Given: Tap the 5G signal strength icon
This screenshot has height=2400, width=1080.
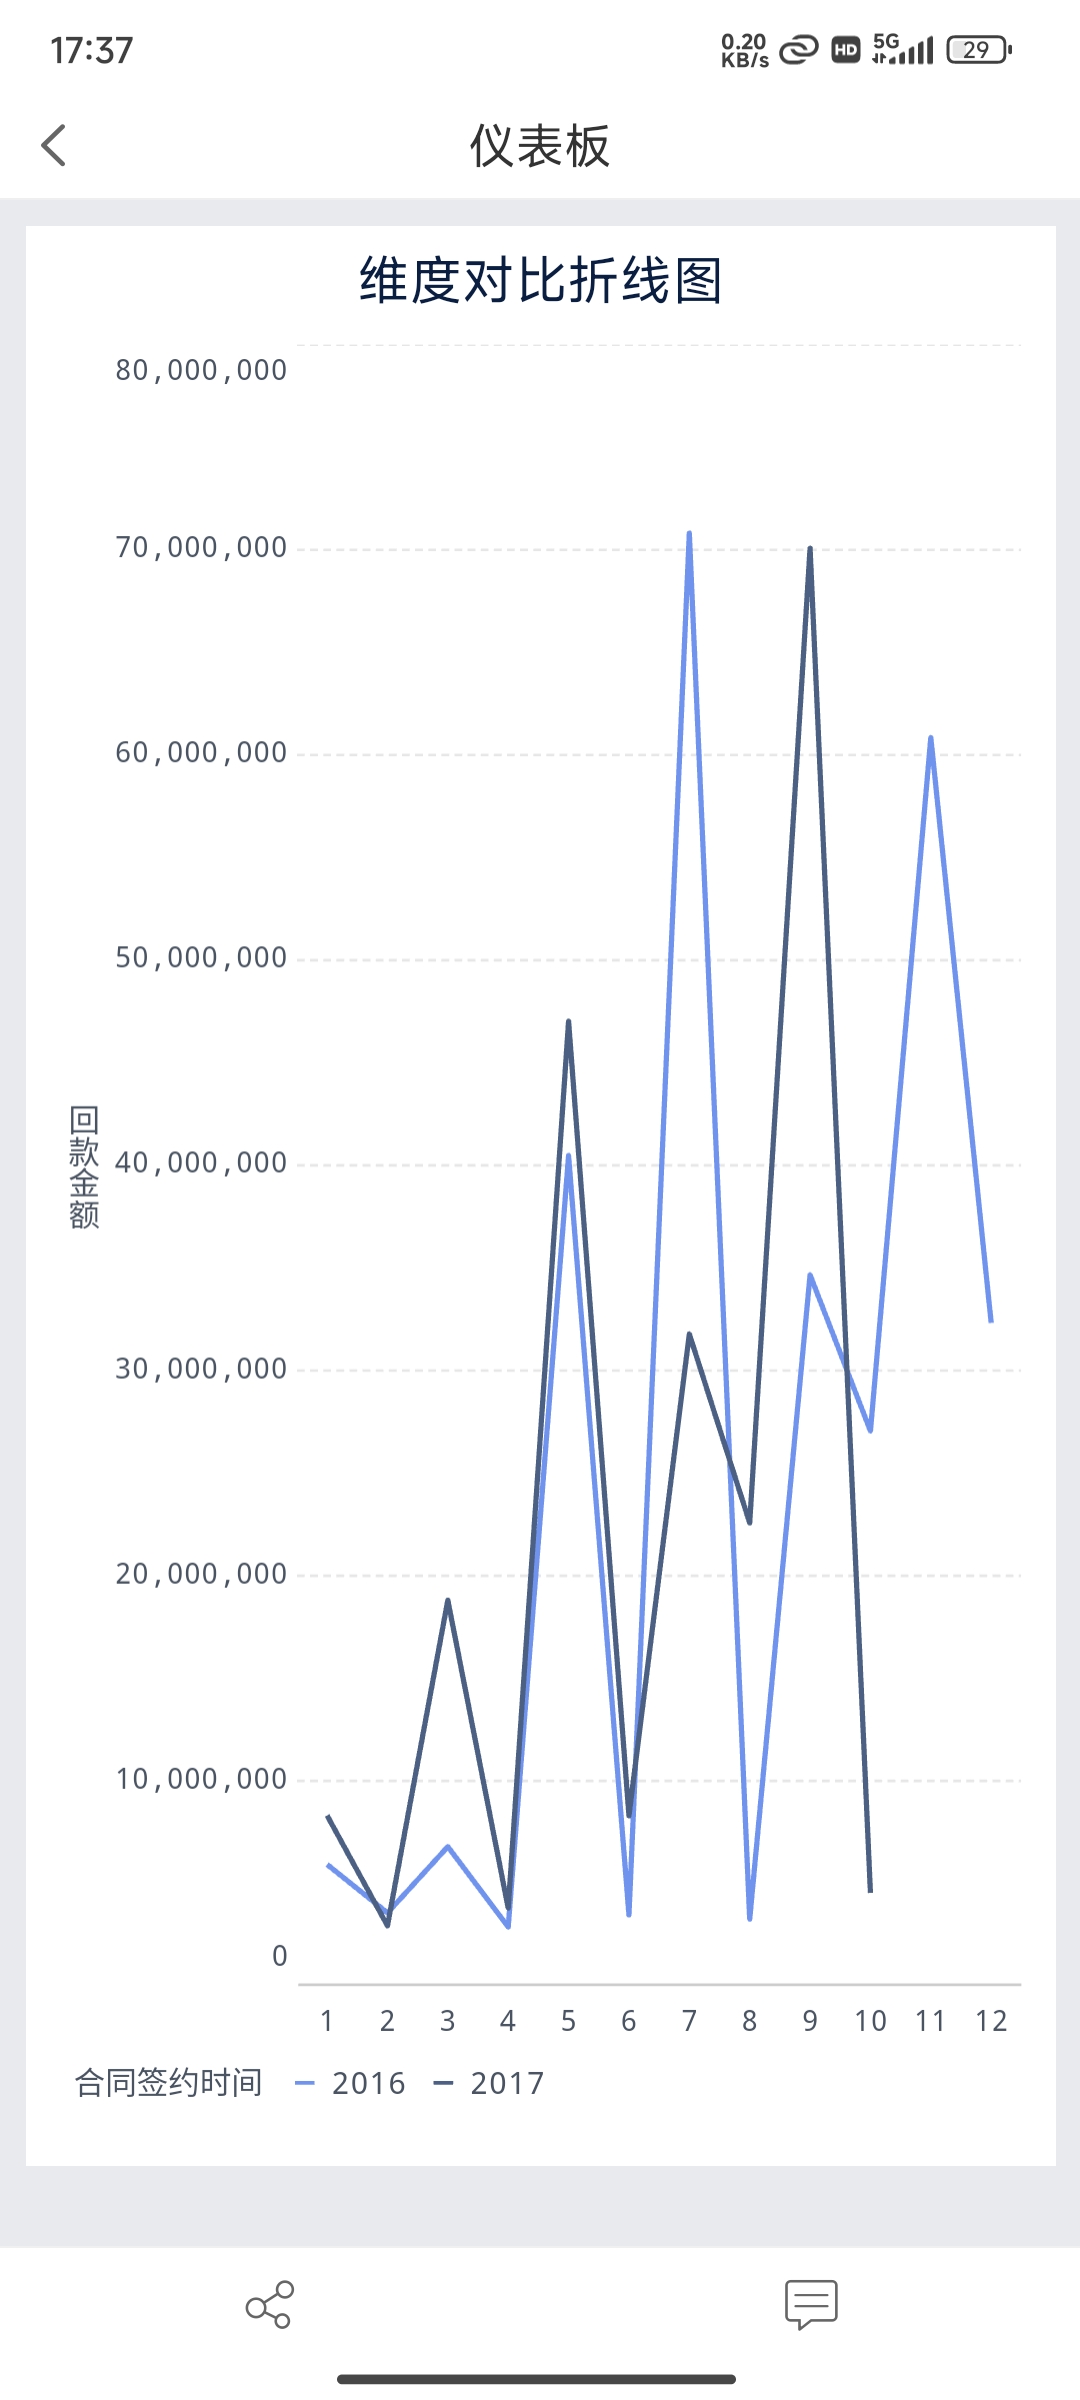Looking at the screenshot, I should pos(903,49).
